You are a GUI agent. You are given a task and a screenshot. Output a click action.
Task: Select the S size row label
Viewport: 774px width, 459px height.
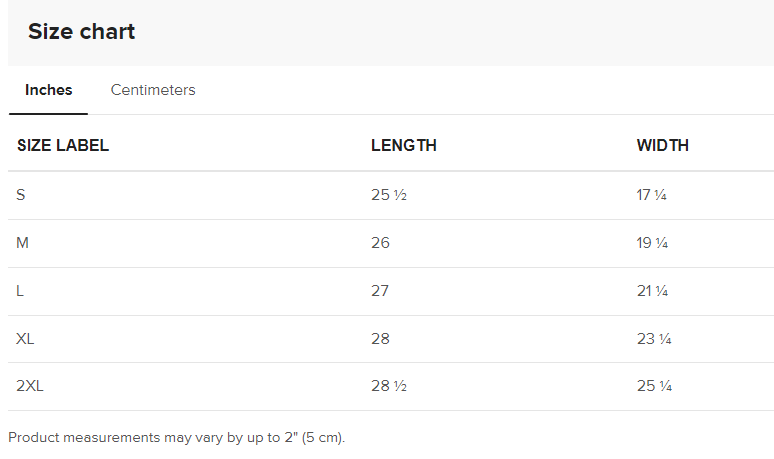point(21,195)
